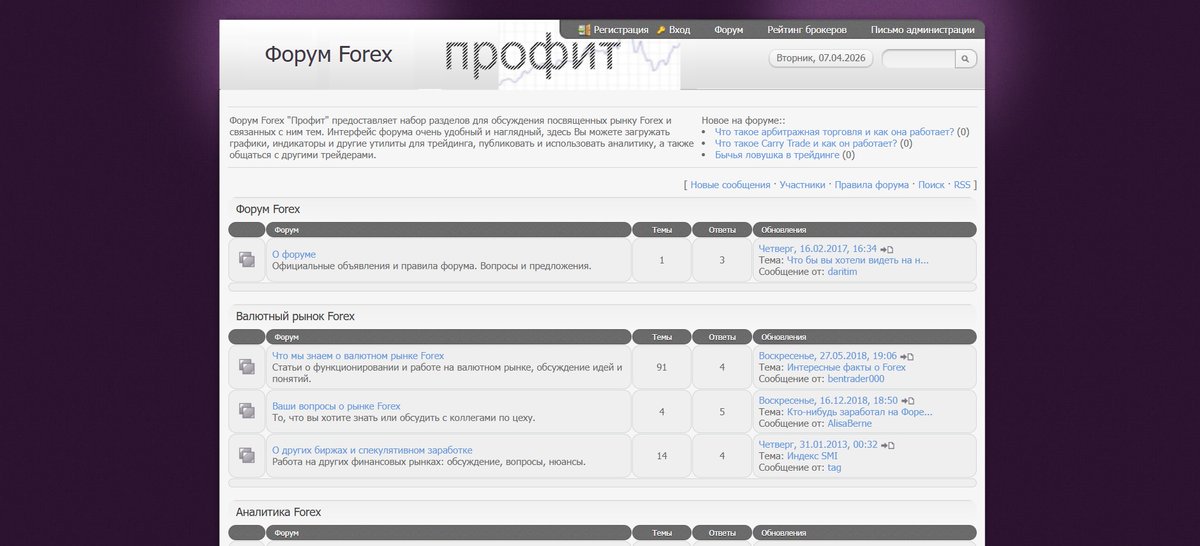Open topic Что бы вы хотели видеть
The image size is (1200, 546).
858,260
